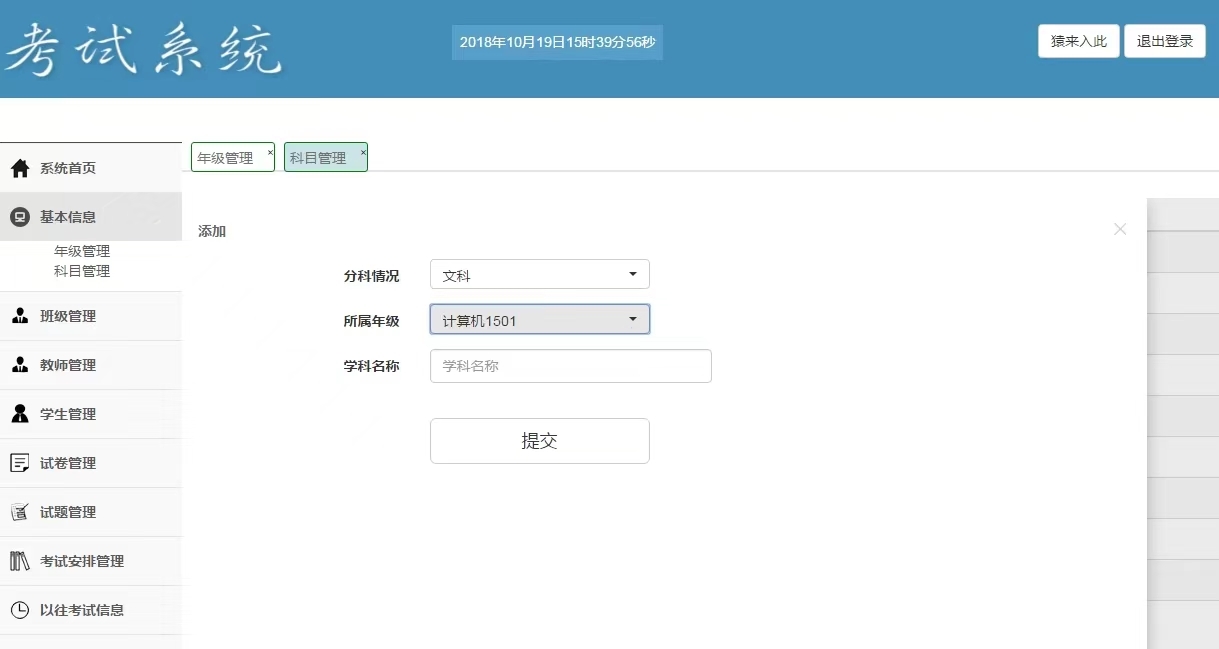The width and height of the screenshot is (1219, 649).
Task: Open 班级管理 from the sidebar
Action: (22, 315)
